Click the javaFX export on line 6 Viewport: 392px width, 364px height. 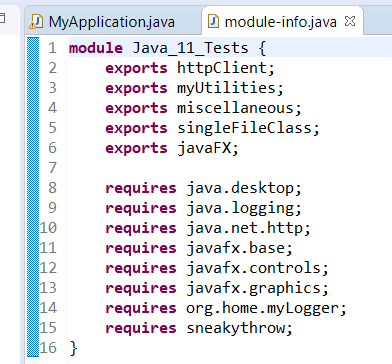click(204, 148)
